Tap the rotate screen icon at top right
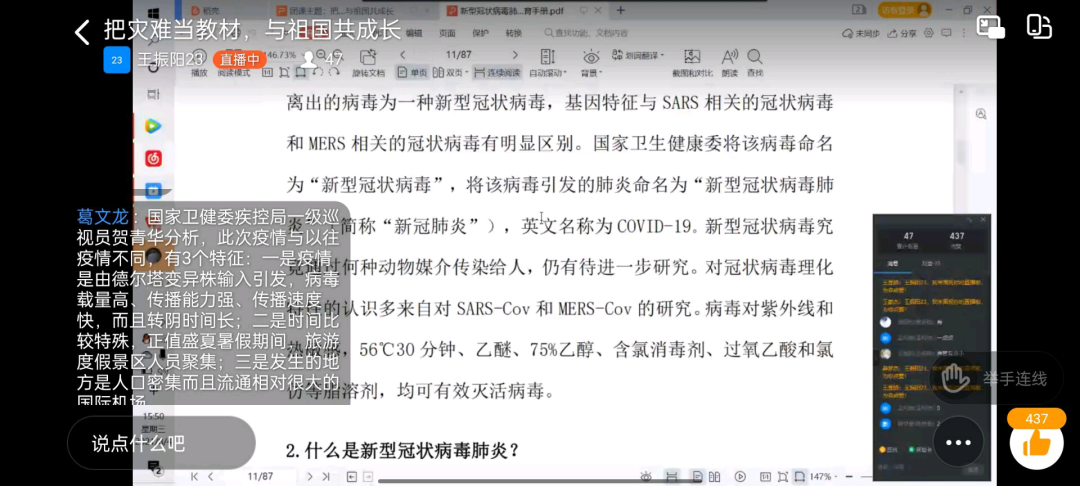Image resolution: width=1080 pixels, height=486 pixels. coord(1039,27)
